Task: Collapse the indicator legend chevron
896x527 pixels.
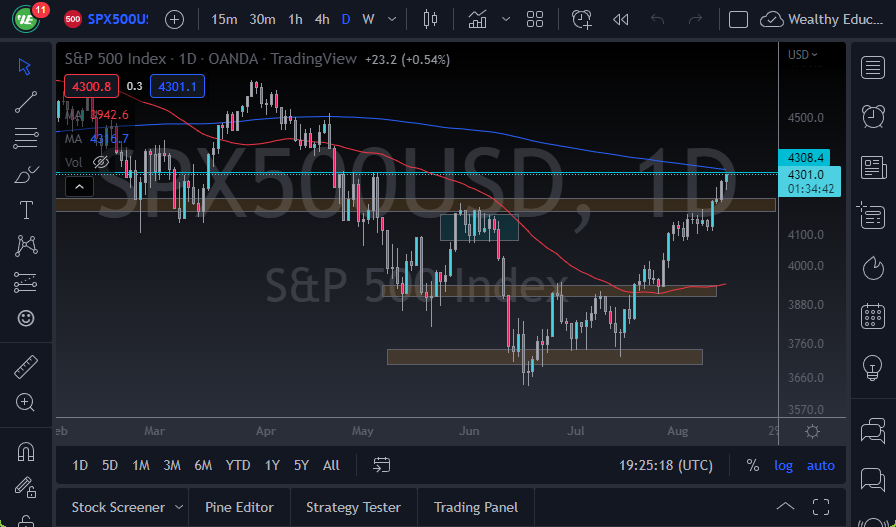Action: pos(78,186)
